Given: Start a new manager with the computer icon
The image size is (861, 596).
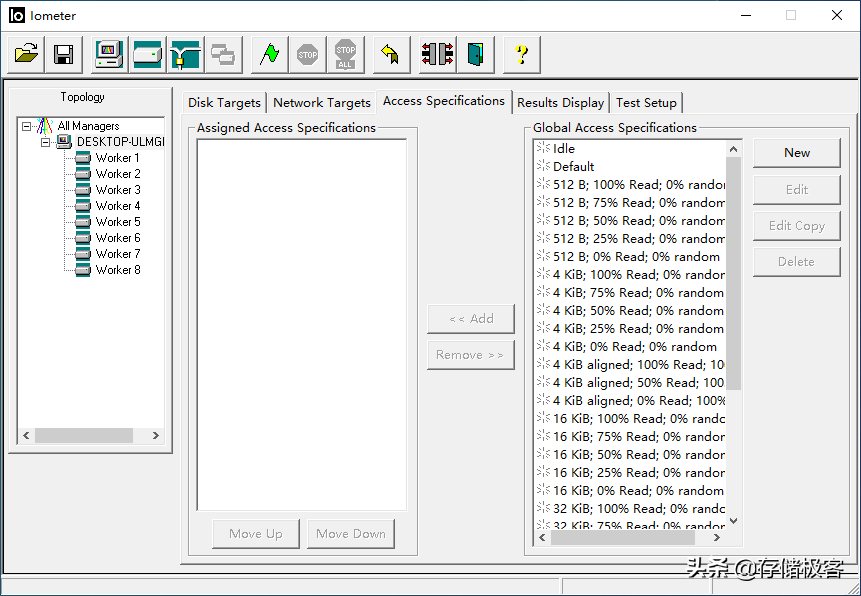Looking at the screenshot, I should coord(109,55).
